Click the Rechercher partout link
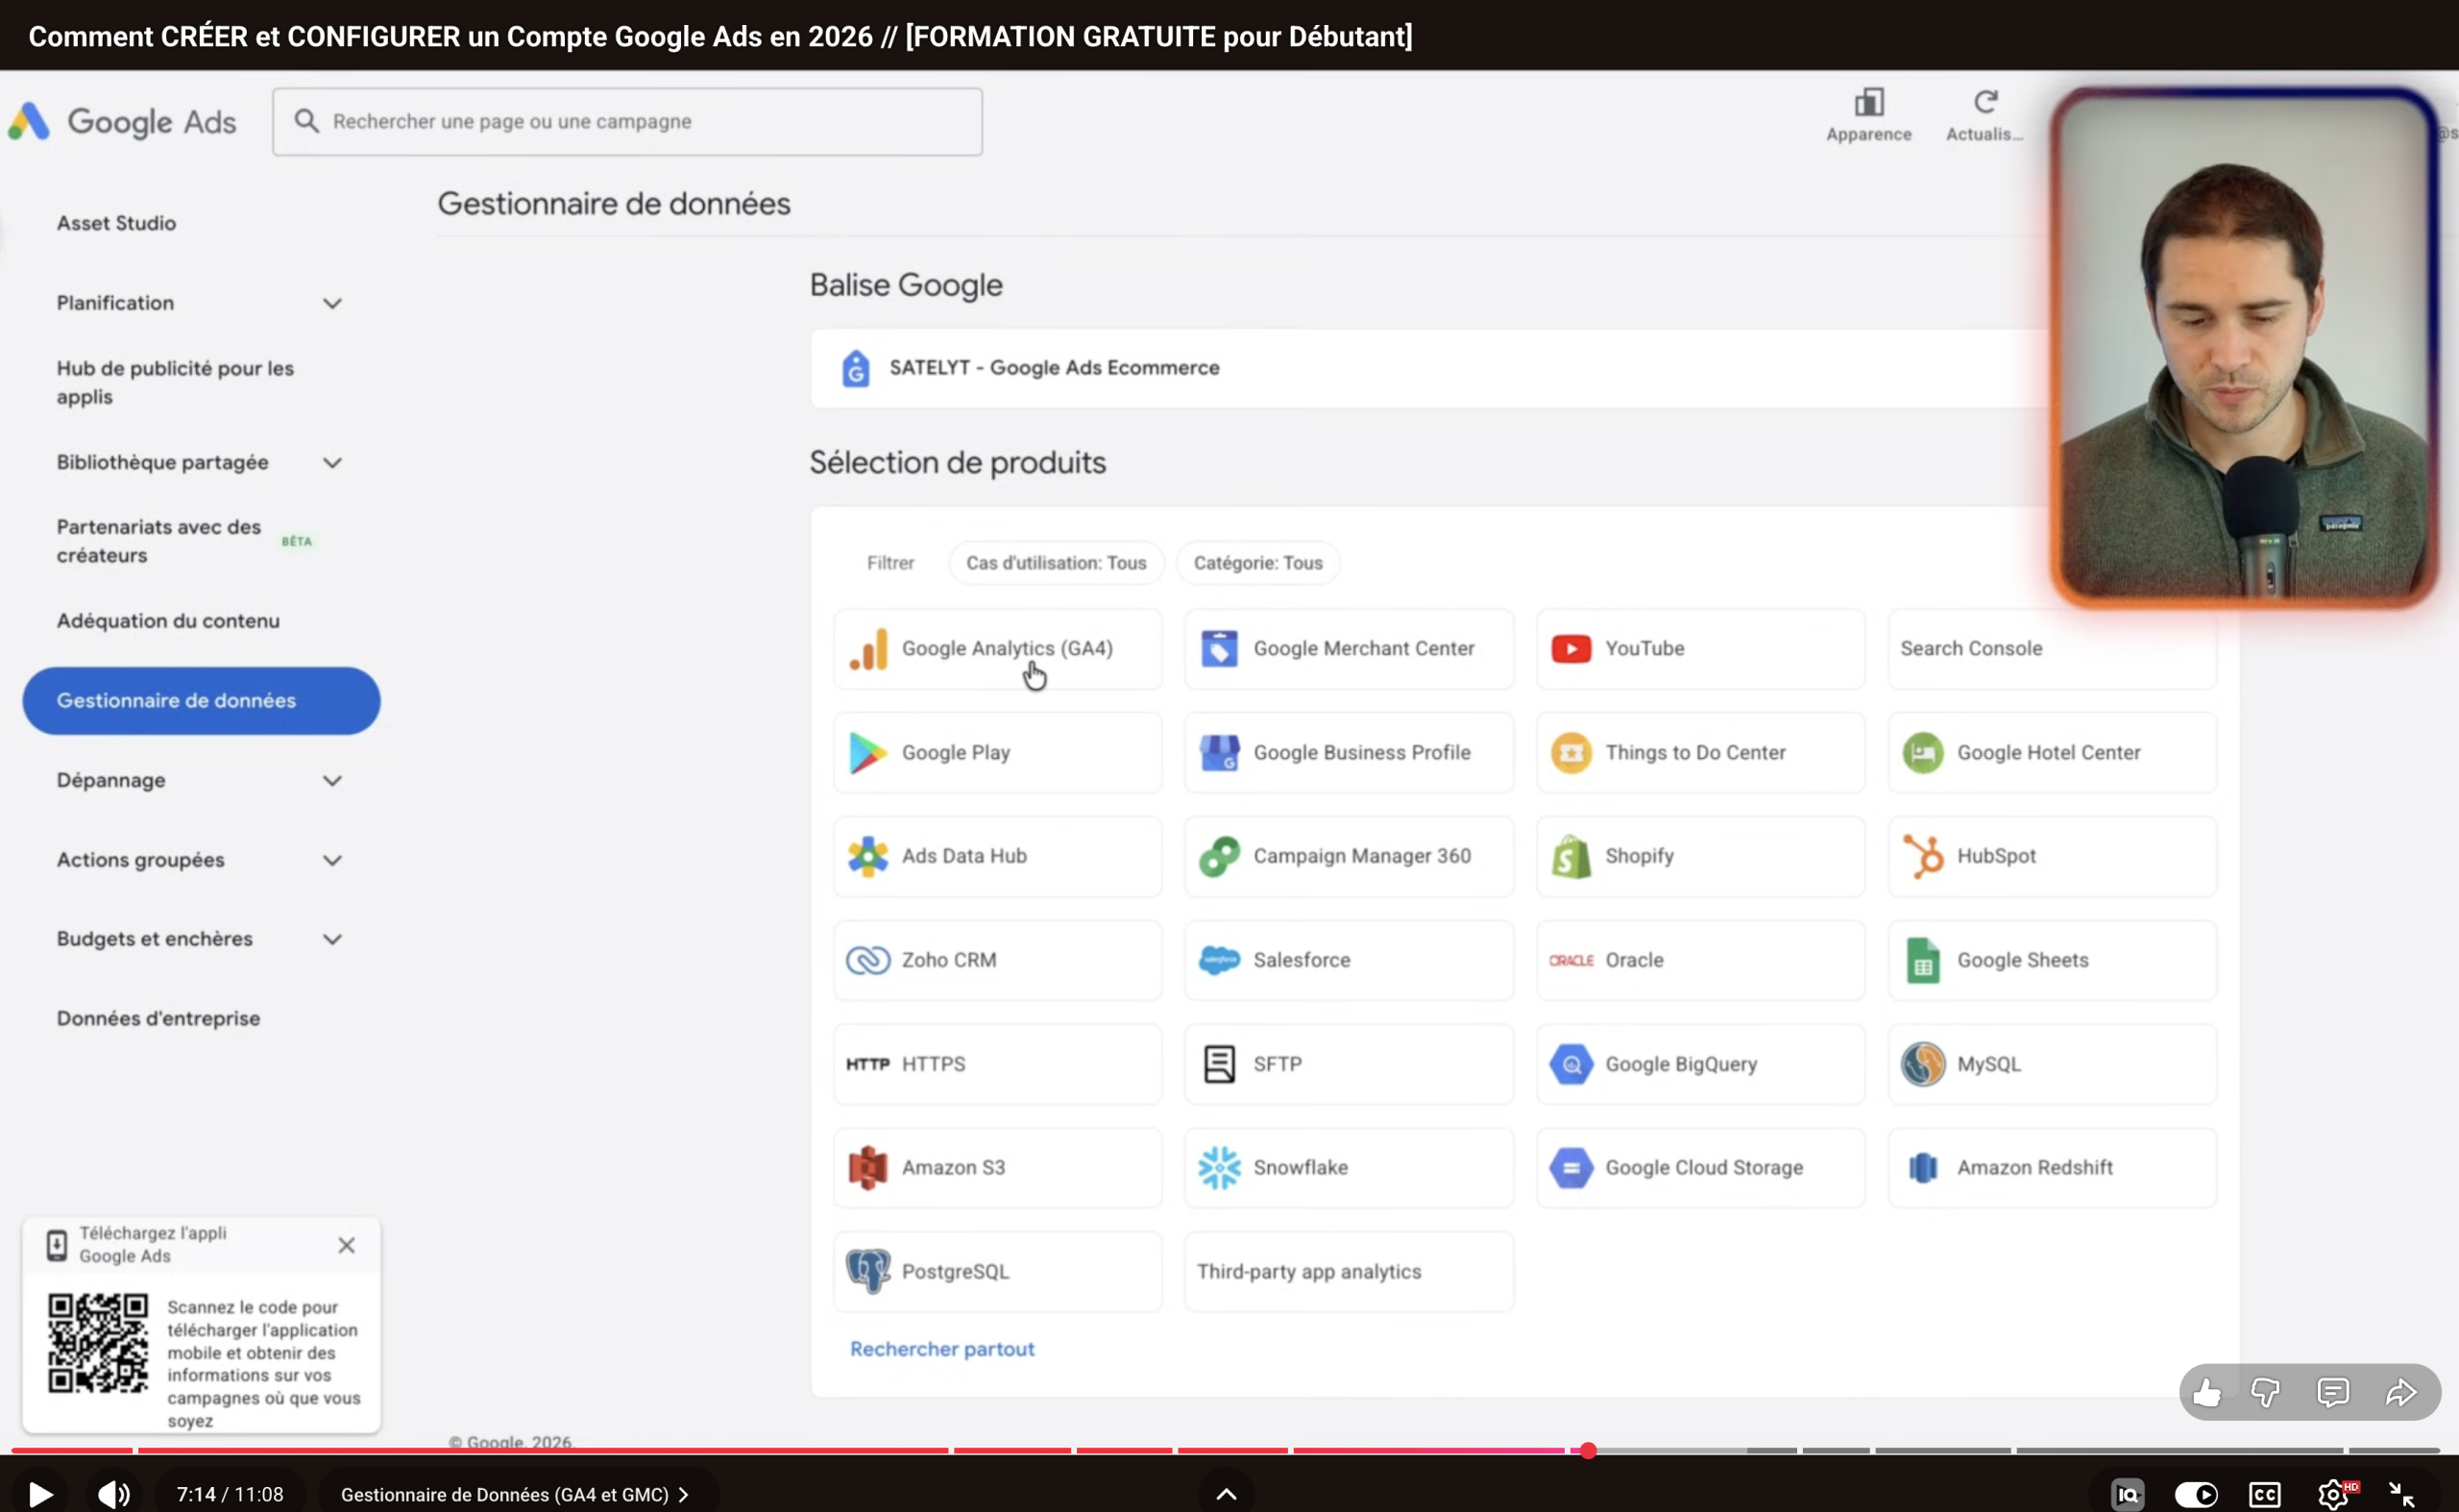The image size is (2459, 1512). point(942,1349)
